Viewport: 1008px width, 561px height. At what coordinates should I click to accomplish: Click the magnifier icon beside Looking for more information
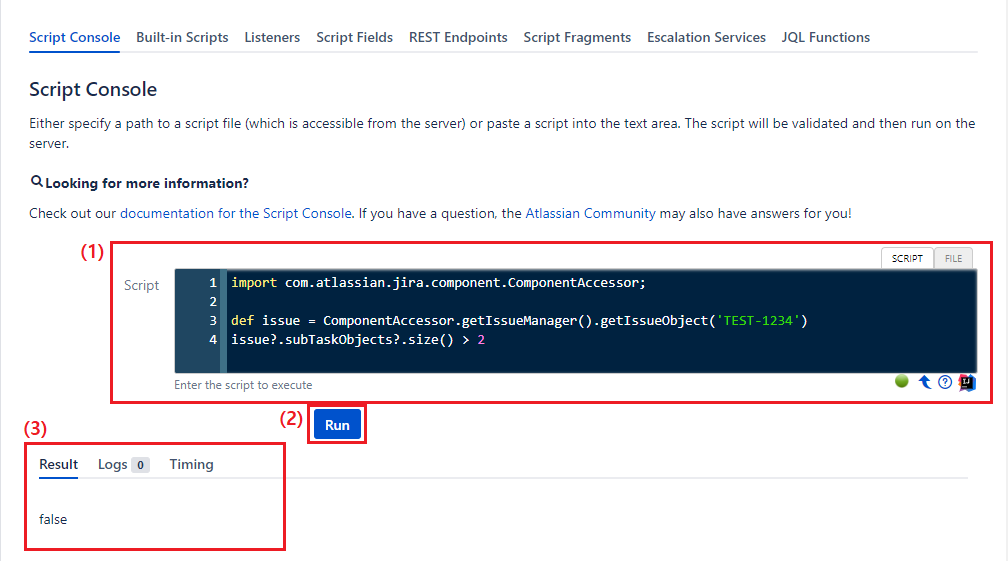(37, 182)
